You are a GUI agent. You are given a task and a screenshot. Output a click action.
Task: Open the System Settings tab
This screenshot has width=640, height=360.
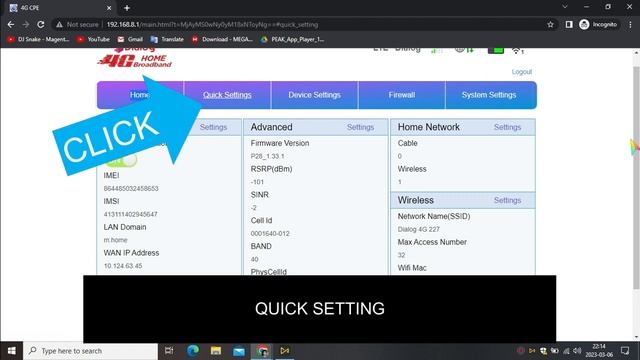(x=489, y=95)
